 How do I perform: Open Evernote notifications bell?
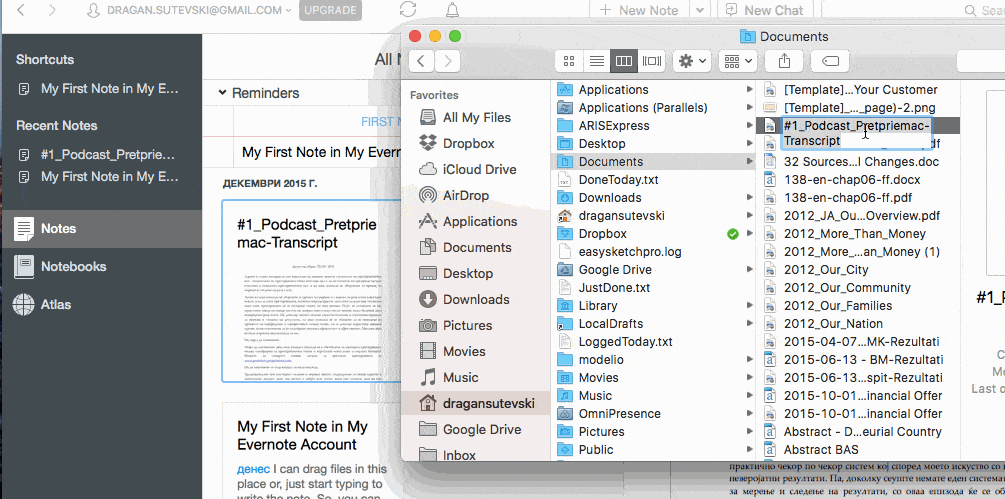453,10
